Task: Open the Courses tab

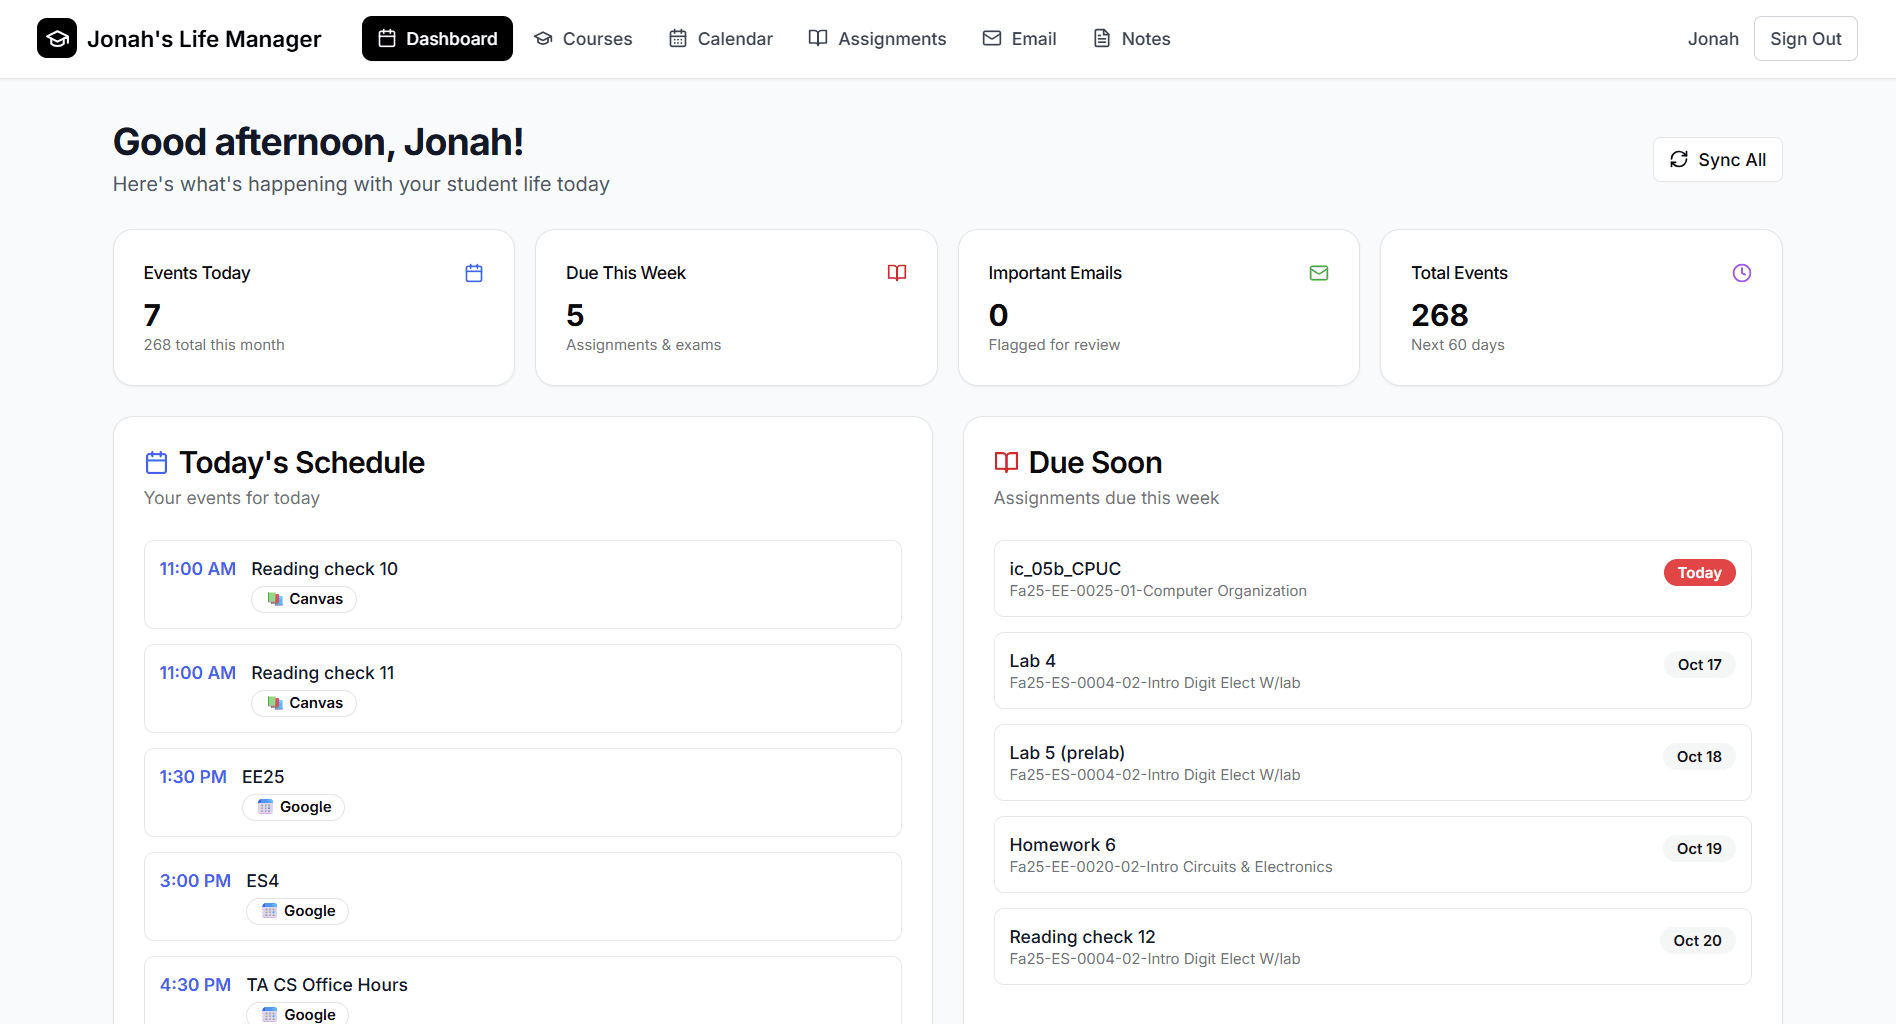Action: click(x=583, y=39)
